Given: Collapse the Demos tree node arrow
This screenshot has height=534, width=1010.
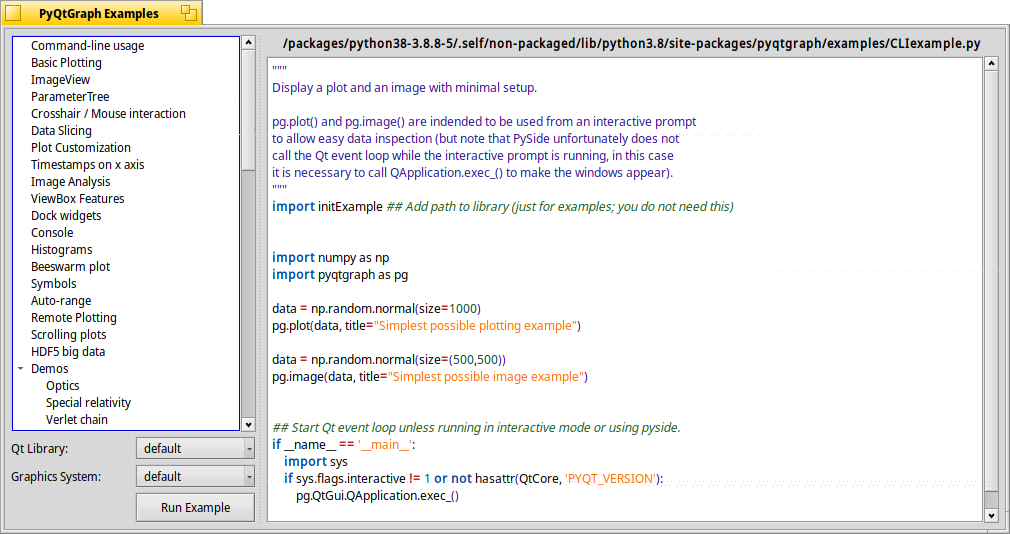Looking at the screenshot, I should [21, 368].
